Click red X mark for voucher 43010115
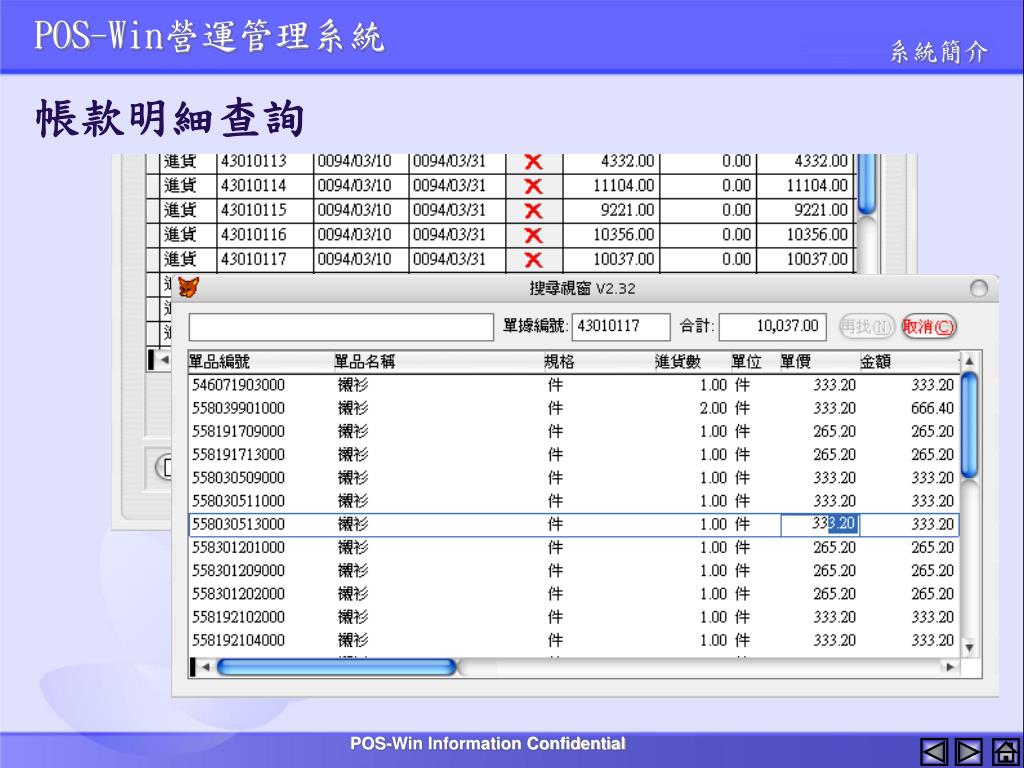This screenshot has width=1024, height=768. tap(534, 211)
